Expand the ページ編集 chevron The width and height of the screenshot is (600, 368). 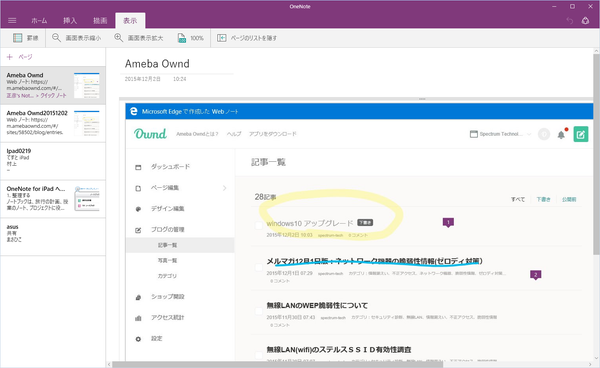click(224, 188)
